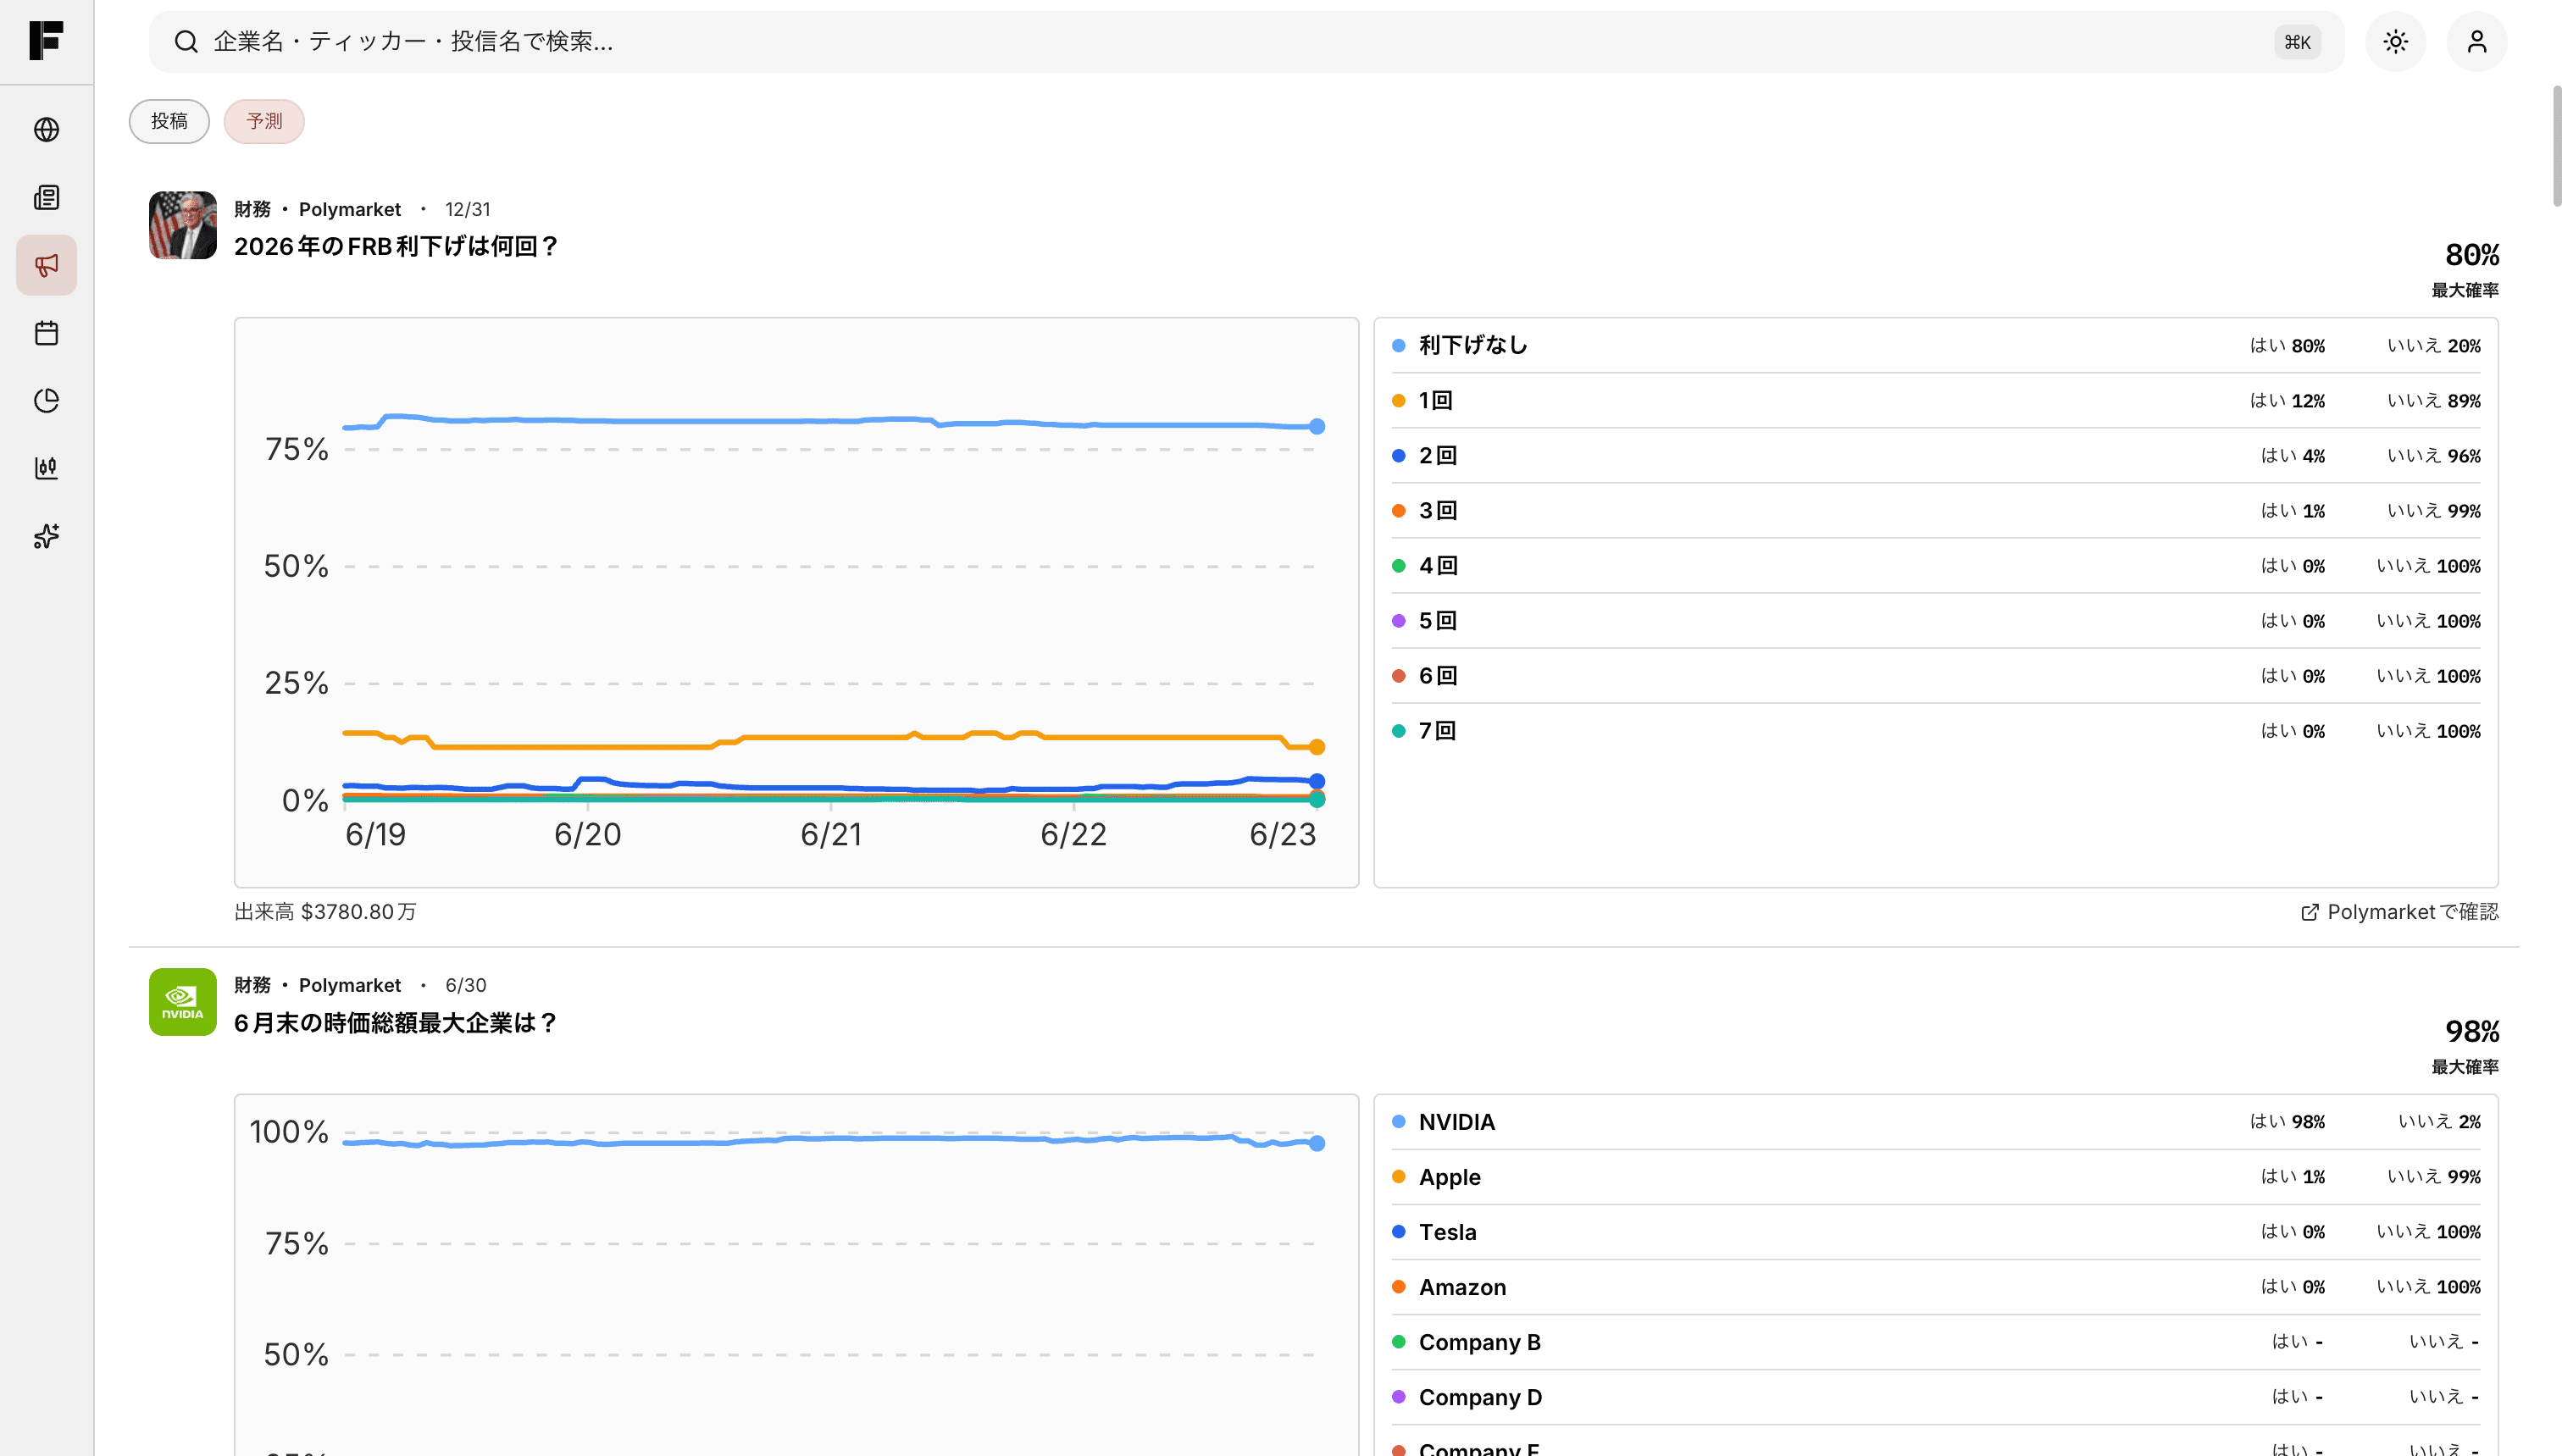Click the search magnifier icon
Viewport: 2562px width, 1456px height.
(x=186, y=41)
